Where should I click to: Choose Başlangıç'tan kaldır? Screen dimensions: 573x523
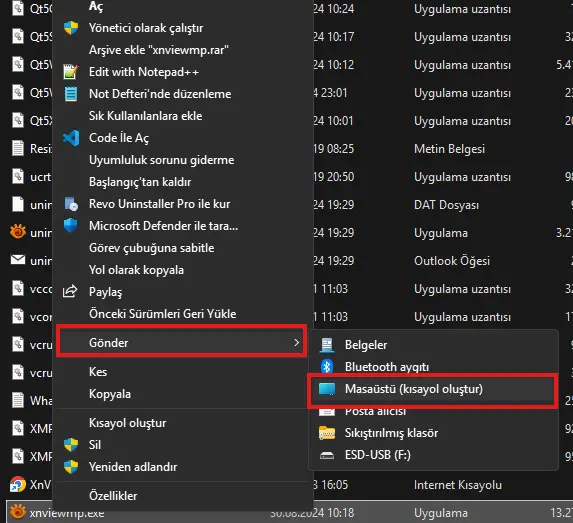[x=140, y=182]
